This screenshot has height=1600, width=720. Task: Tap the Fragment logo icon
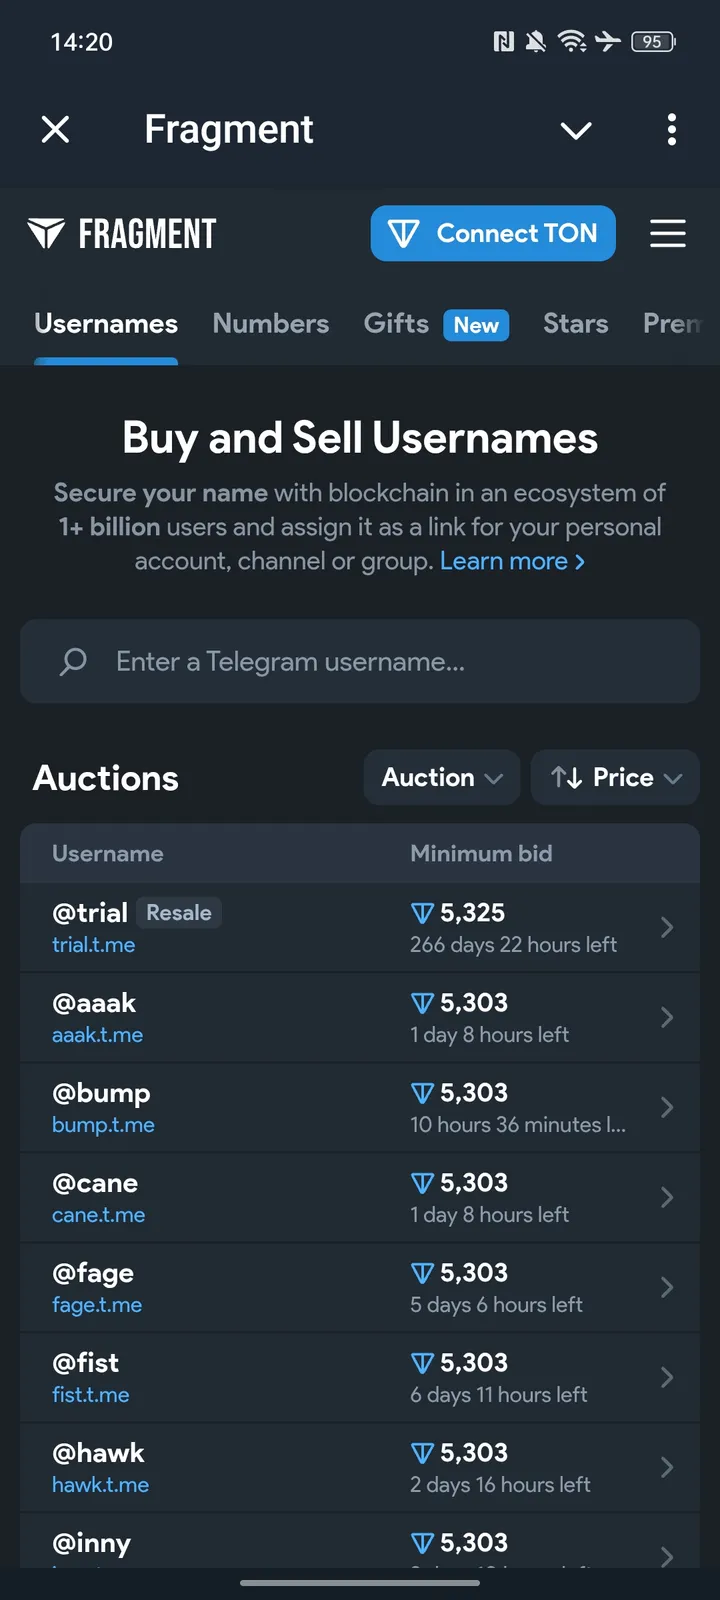tap(46, 233)
